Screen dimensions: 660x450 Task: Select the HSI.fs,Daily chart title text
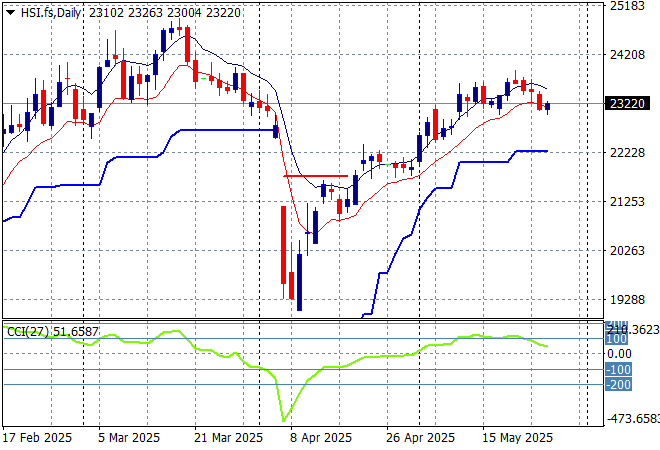(x=51, y=13)
